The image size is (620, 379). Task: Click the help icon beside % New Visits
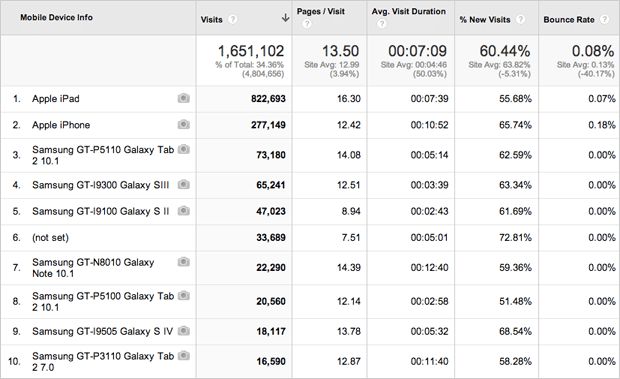point(521,19)
